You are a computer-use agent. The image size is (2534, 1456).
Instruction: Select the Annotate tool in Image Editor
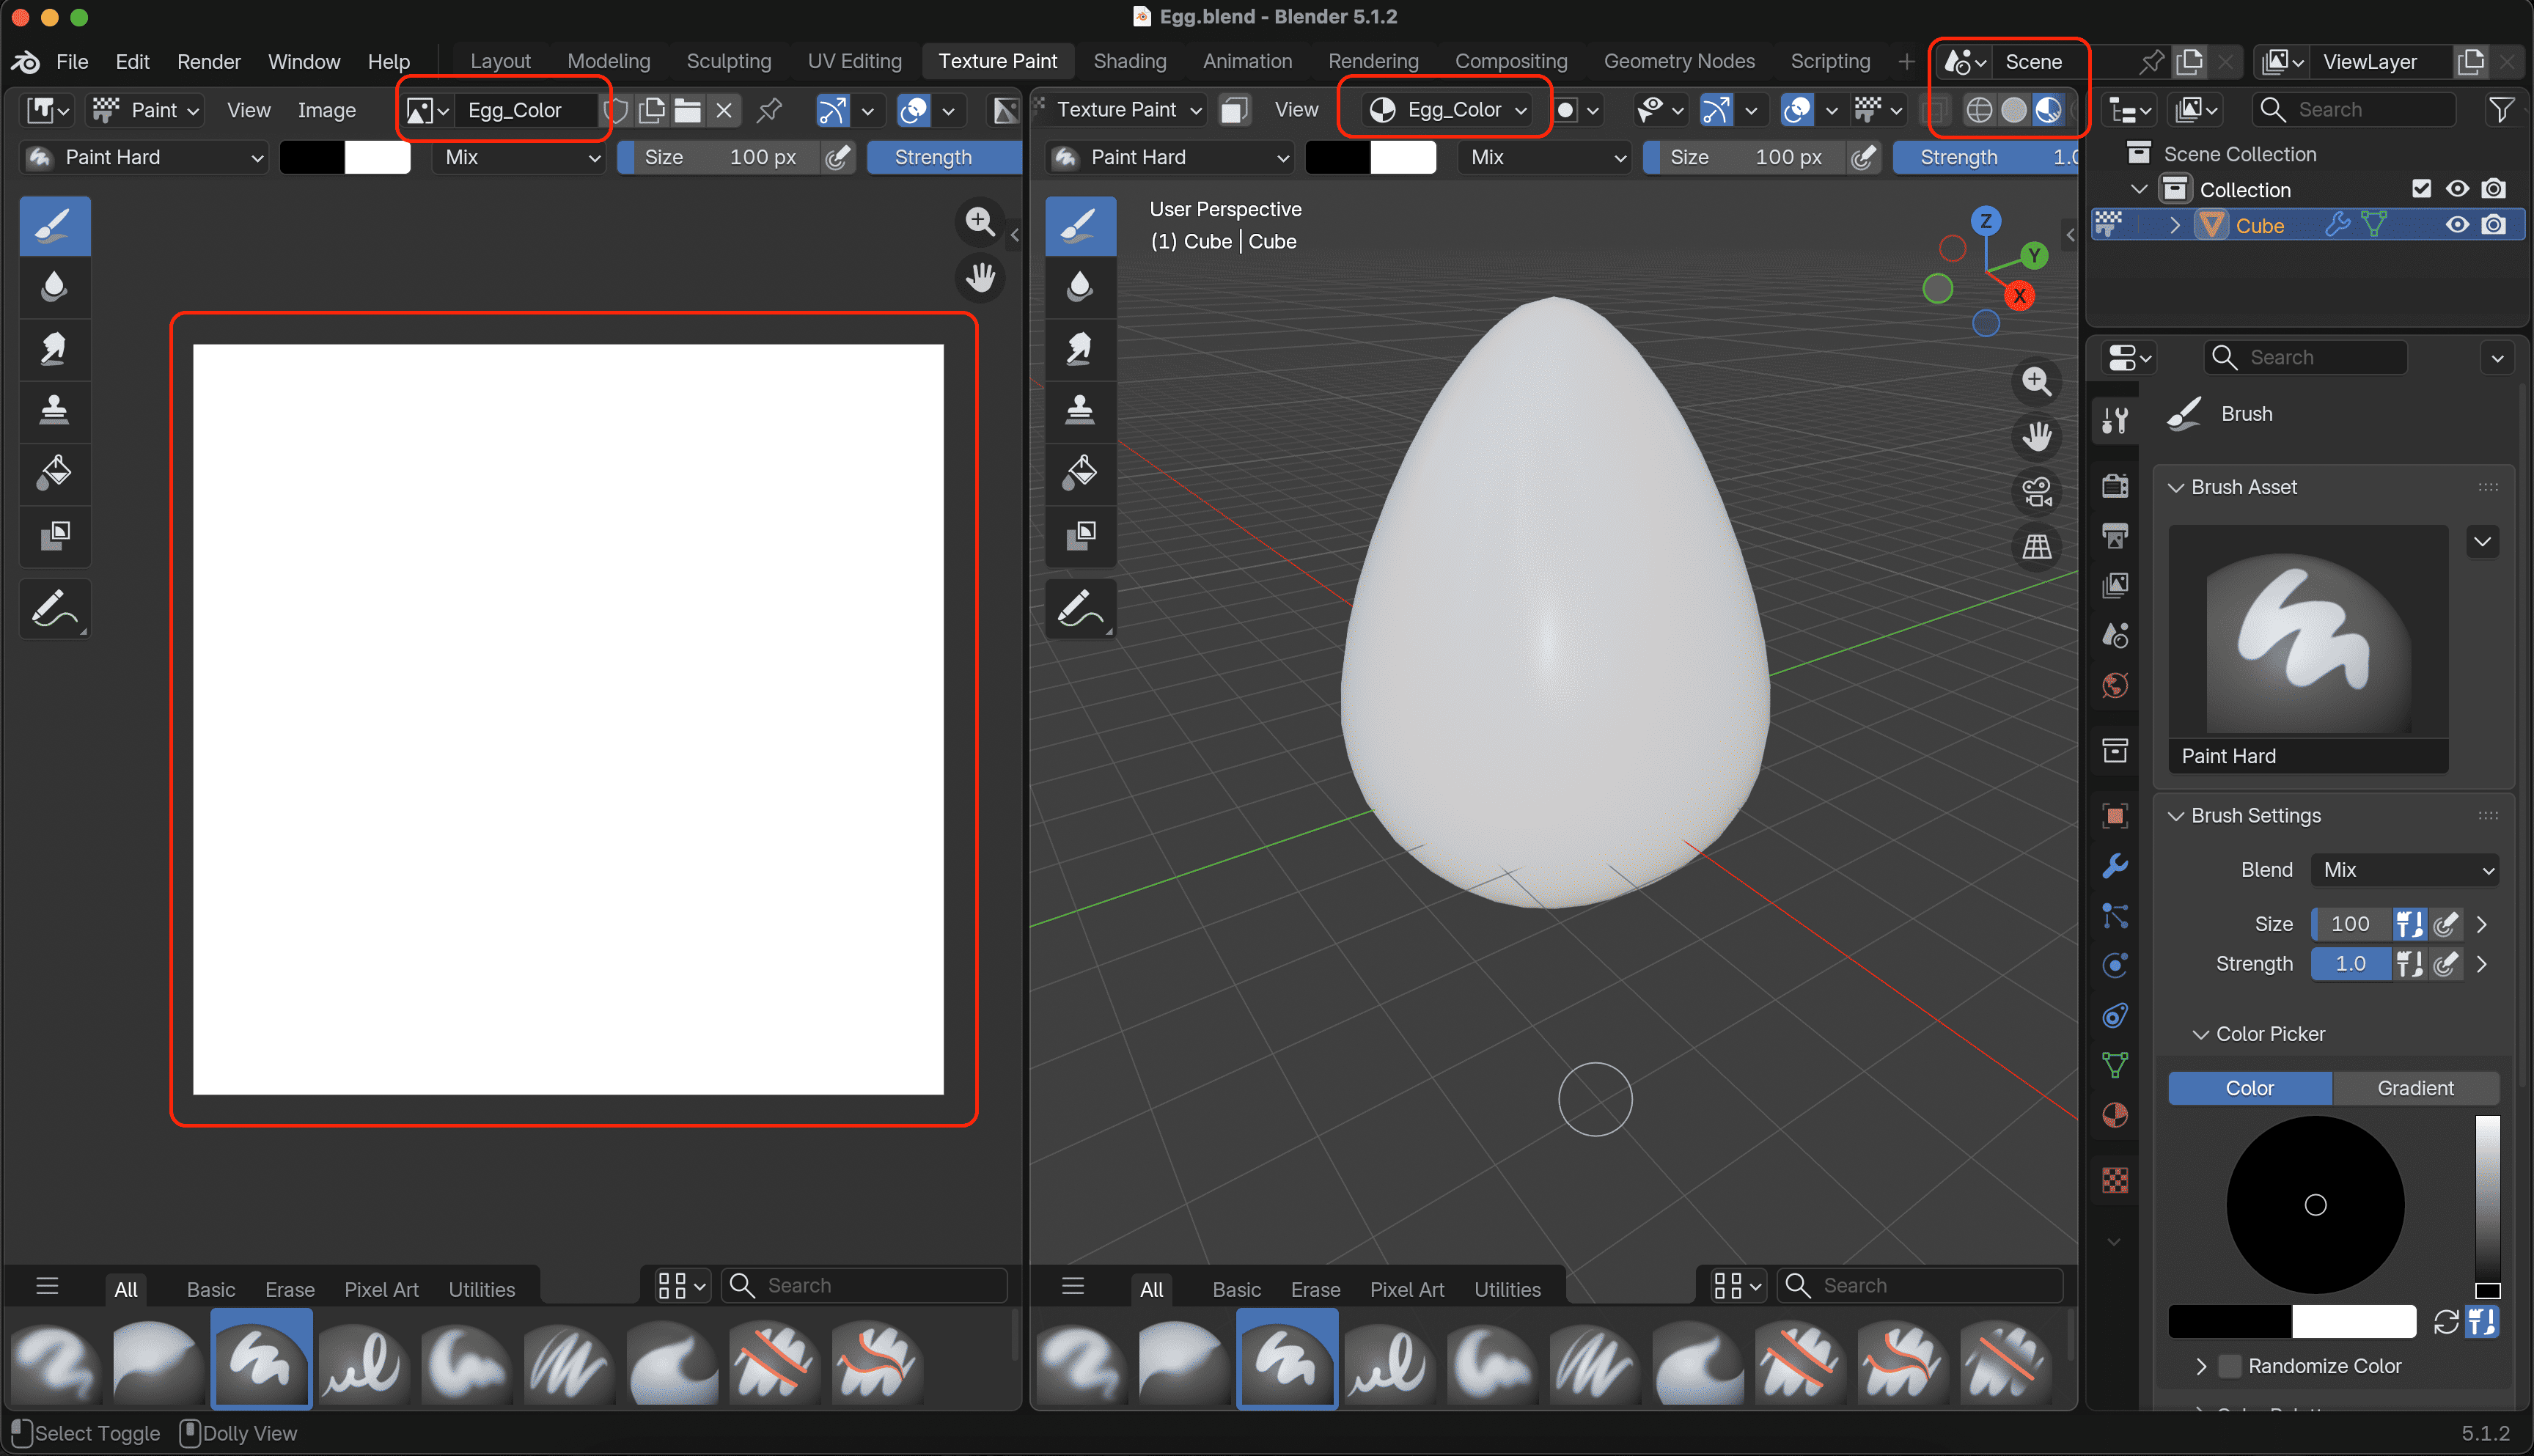(55, 608)
